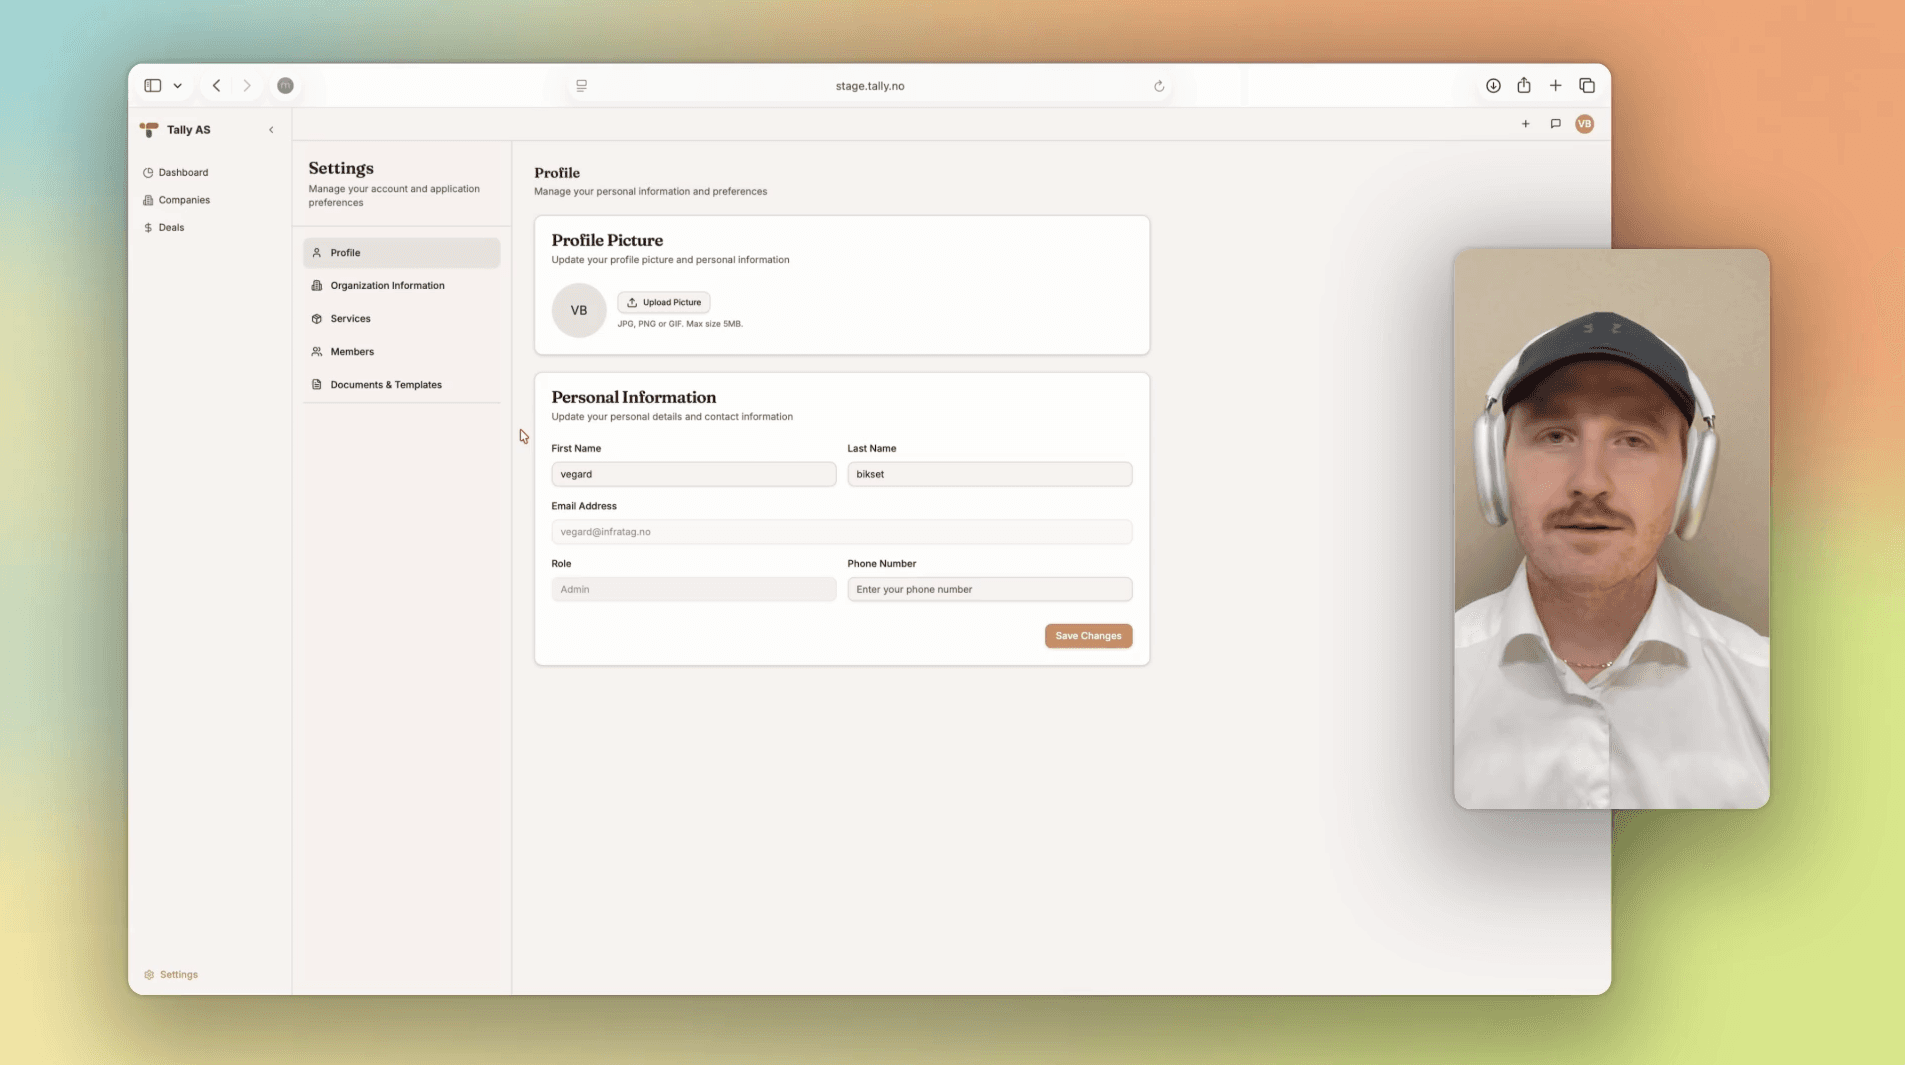Toggle the Safari sidebar icon
This screenshot has width=1905, height=1065.
[153, 86]
